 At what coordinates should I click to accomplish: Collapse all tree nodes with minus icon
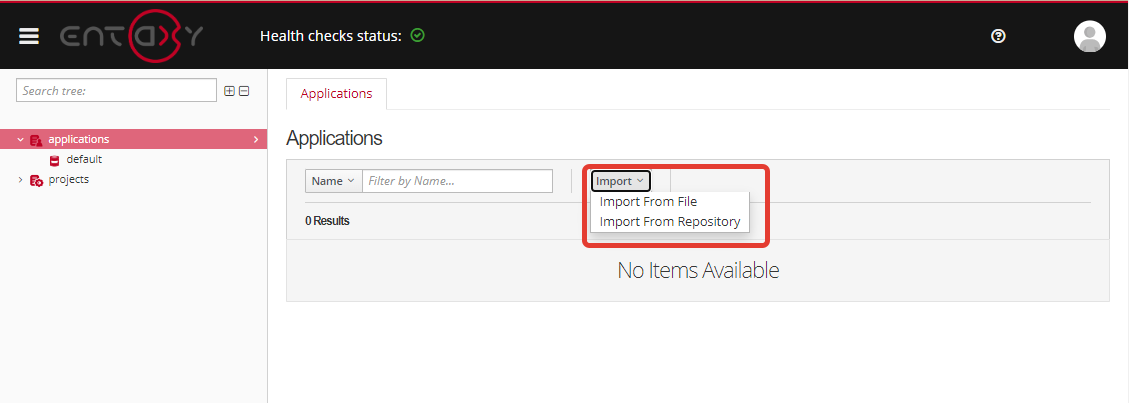point(244,91)
